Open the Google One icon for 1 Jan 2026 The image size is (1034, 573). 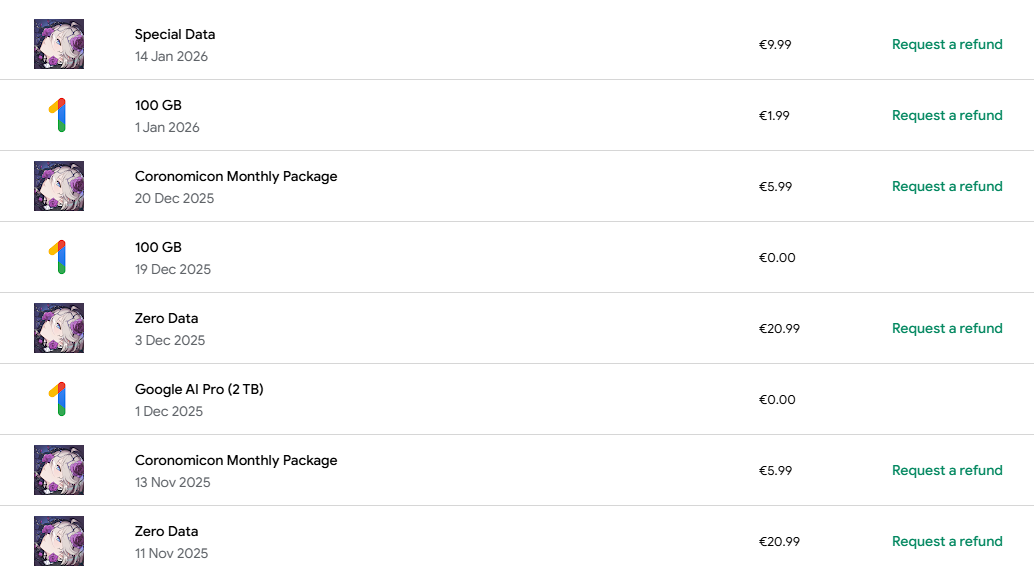pos(59,115)
